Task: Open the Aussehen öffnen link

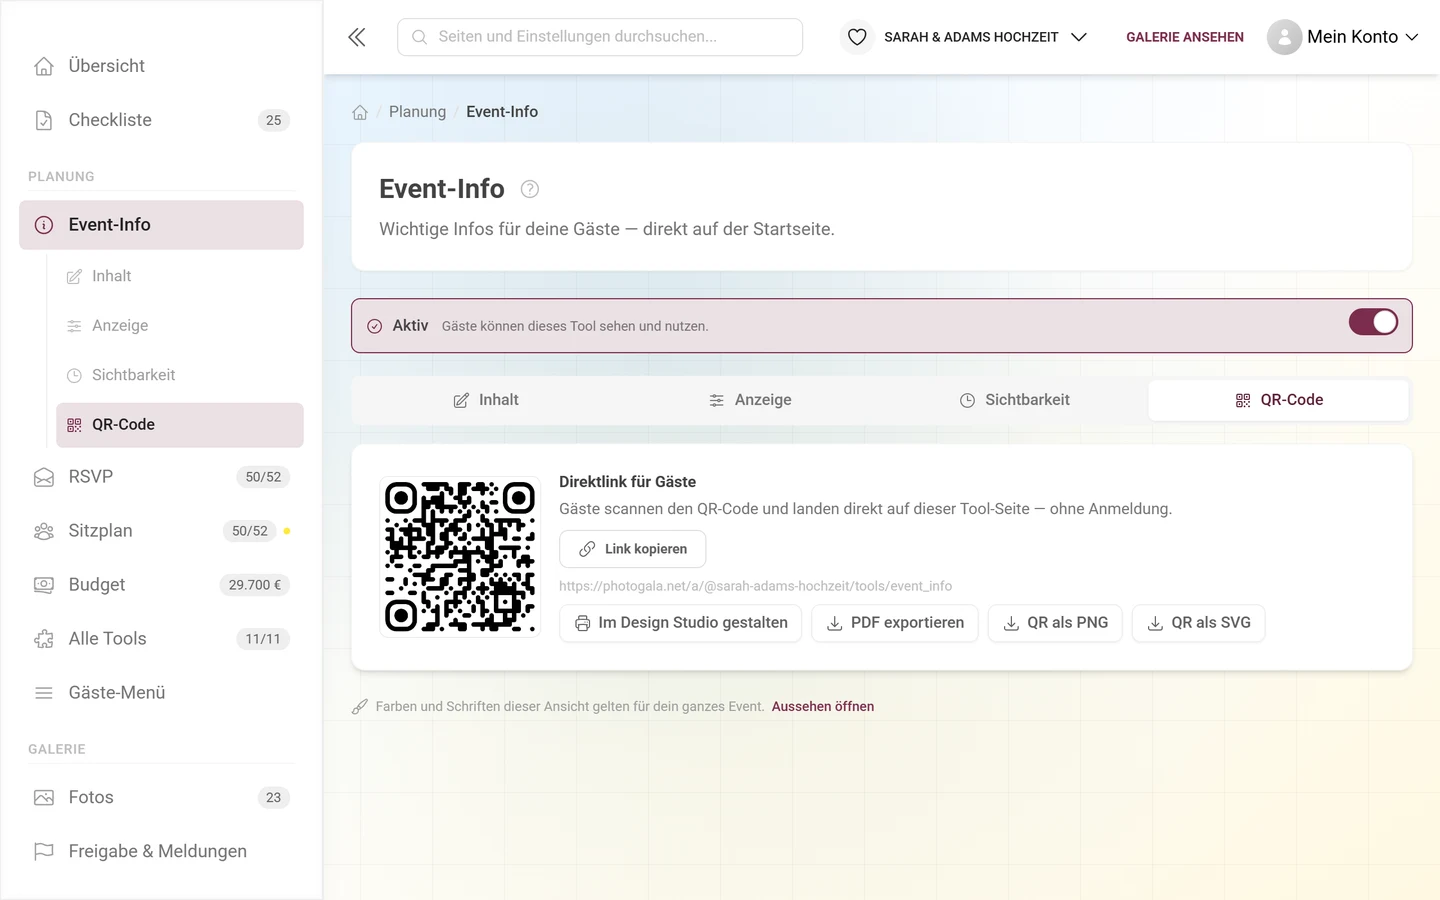Action: 823,707
